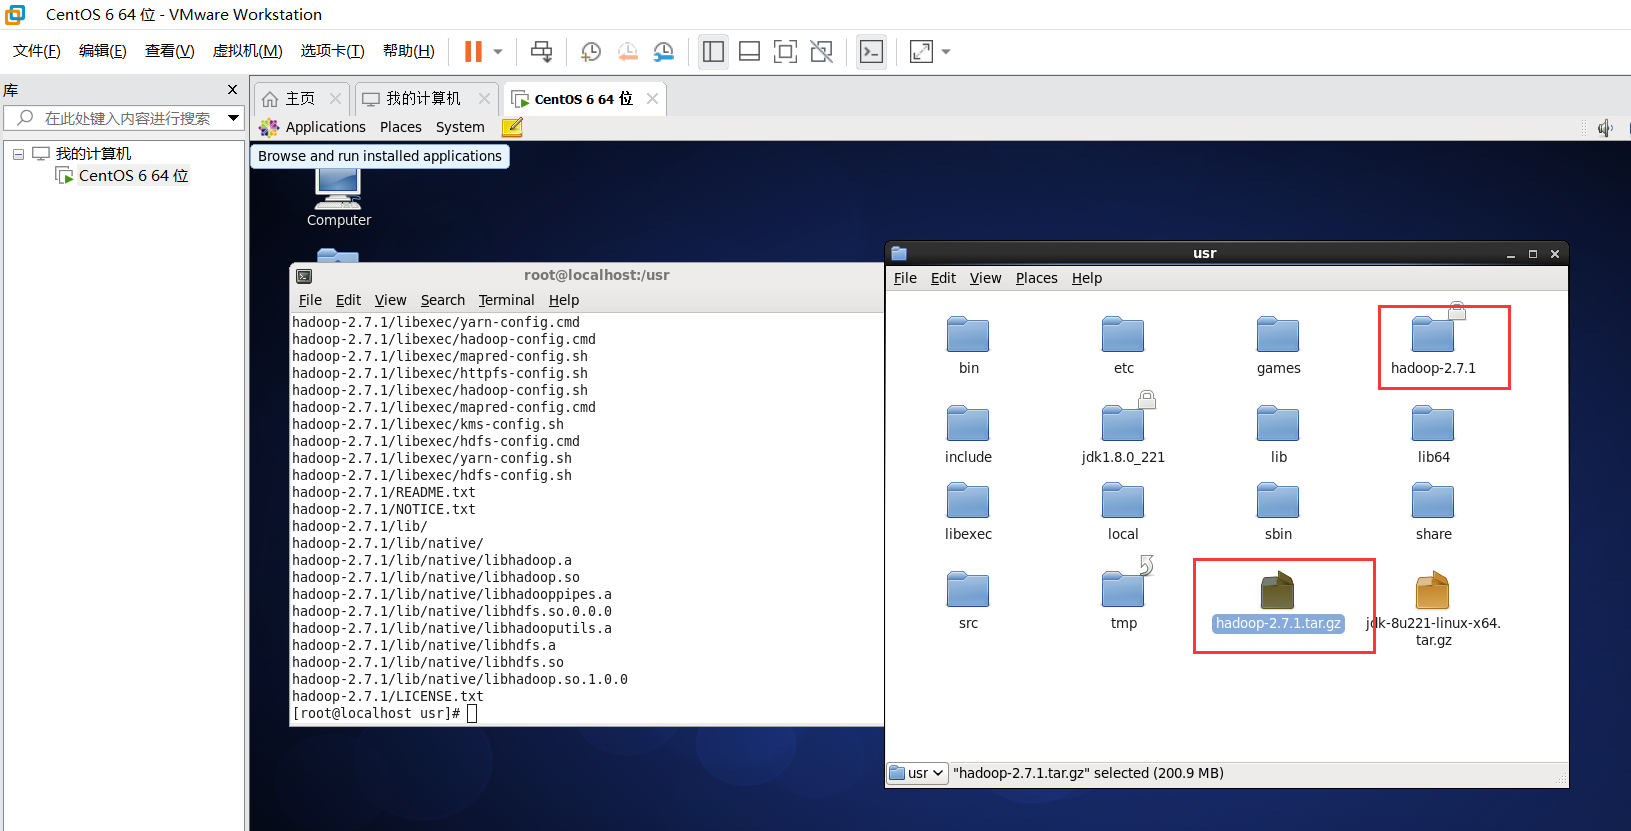
Task: Select the share folder icon
Action: click(x=1433, y=500)
